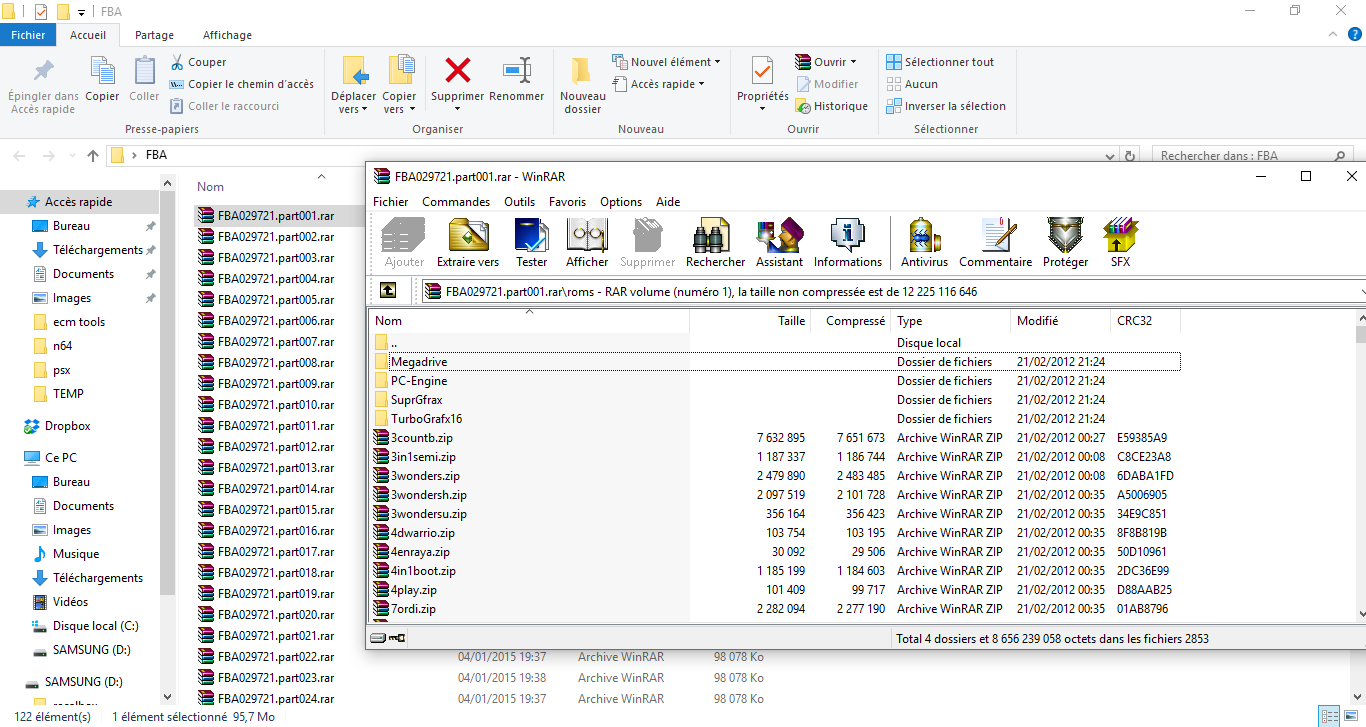Open Partage tab in Explorer ribbon
The height and width of the screenshot is (727, 1366).
[154, 35]
